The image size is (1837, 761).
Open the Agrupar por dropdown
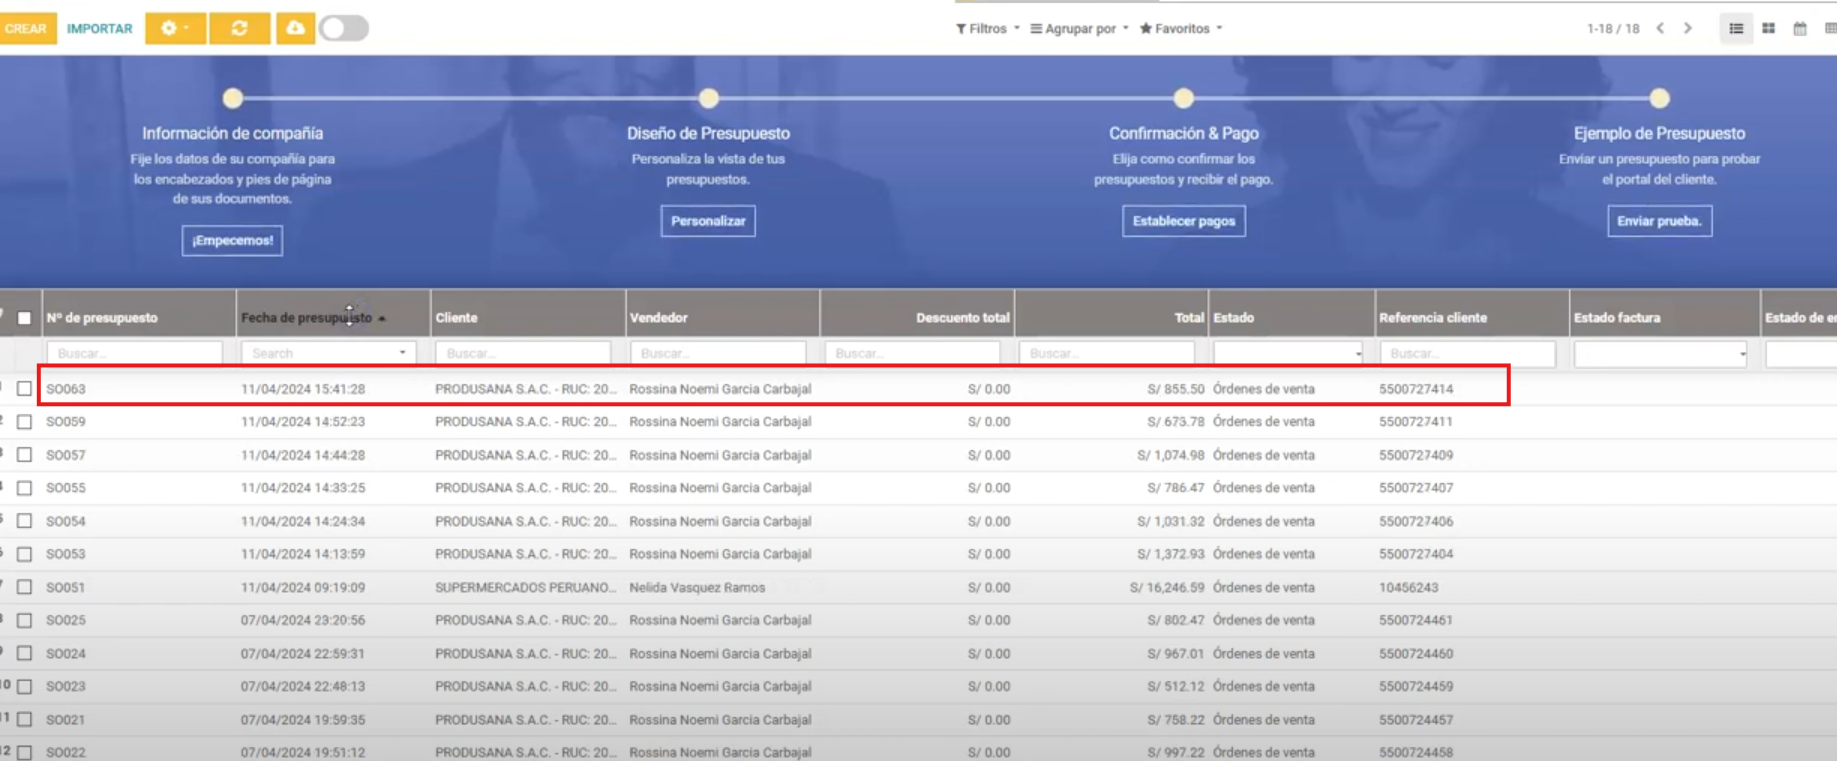pos(1079,29)
